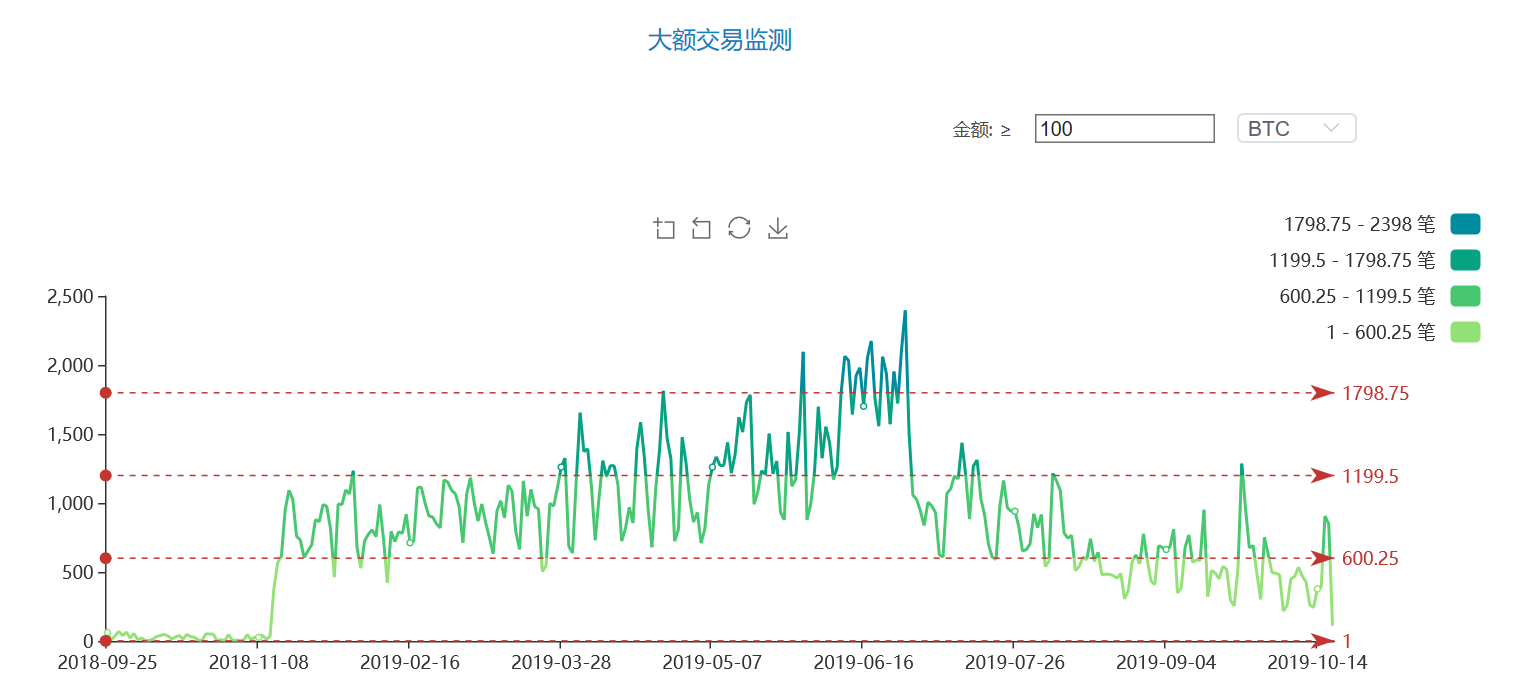
Task: Click the highest peak of the chart line
Action: pyautogui.click(x=905, y=311)
